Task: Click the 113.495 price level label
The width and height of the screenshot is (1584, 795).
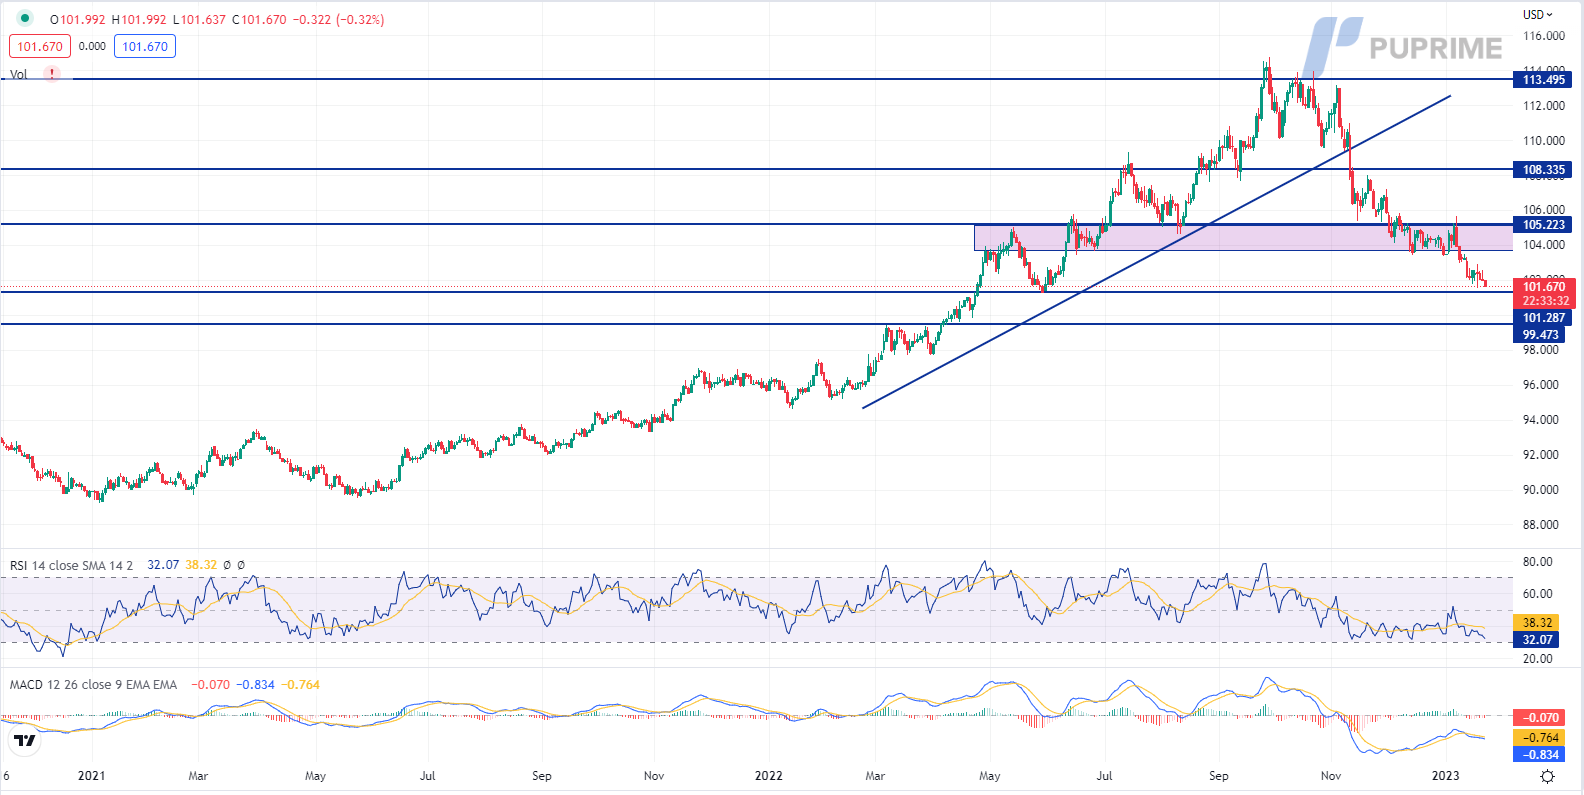Action: coord(1543,80)
